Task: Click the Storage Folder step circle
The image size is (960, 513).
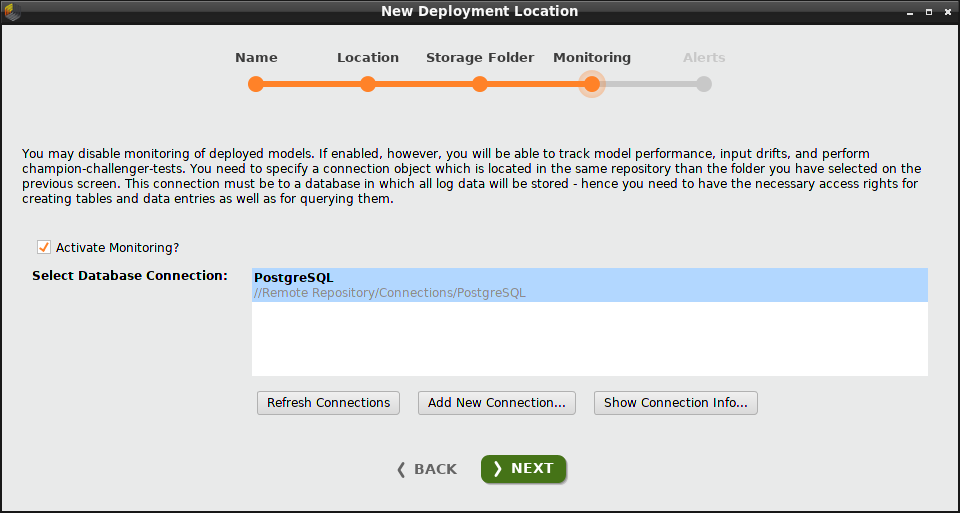Action: [x=480, y=84]
